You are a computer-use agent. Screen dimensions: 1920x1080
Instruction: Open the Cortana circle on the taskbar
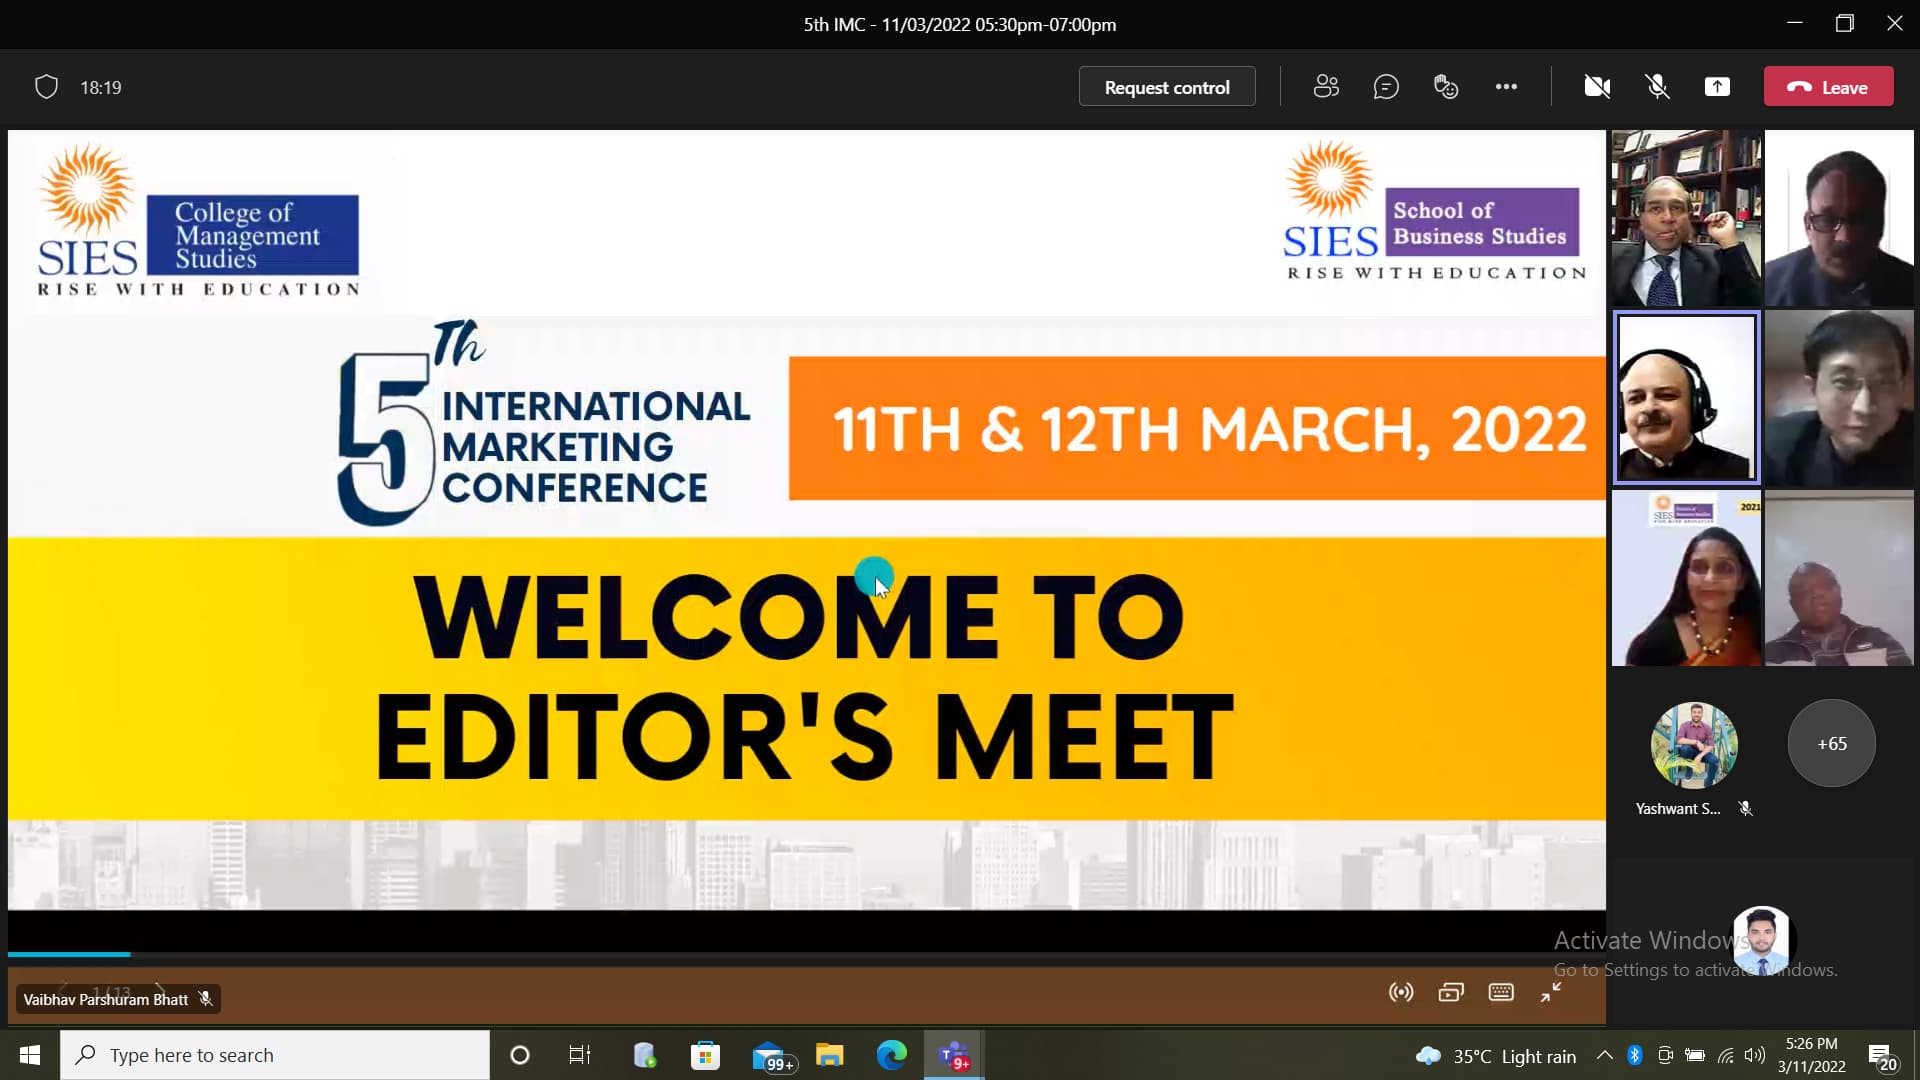coord(519,1055)
